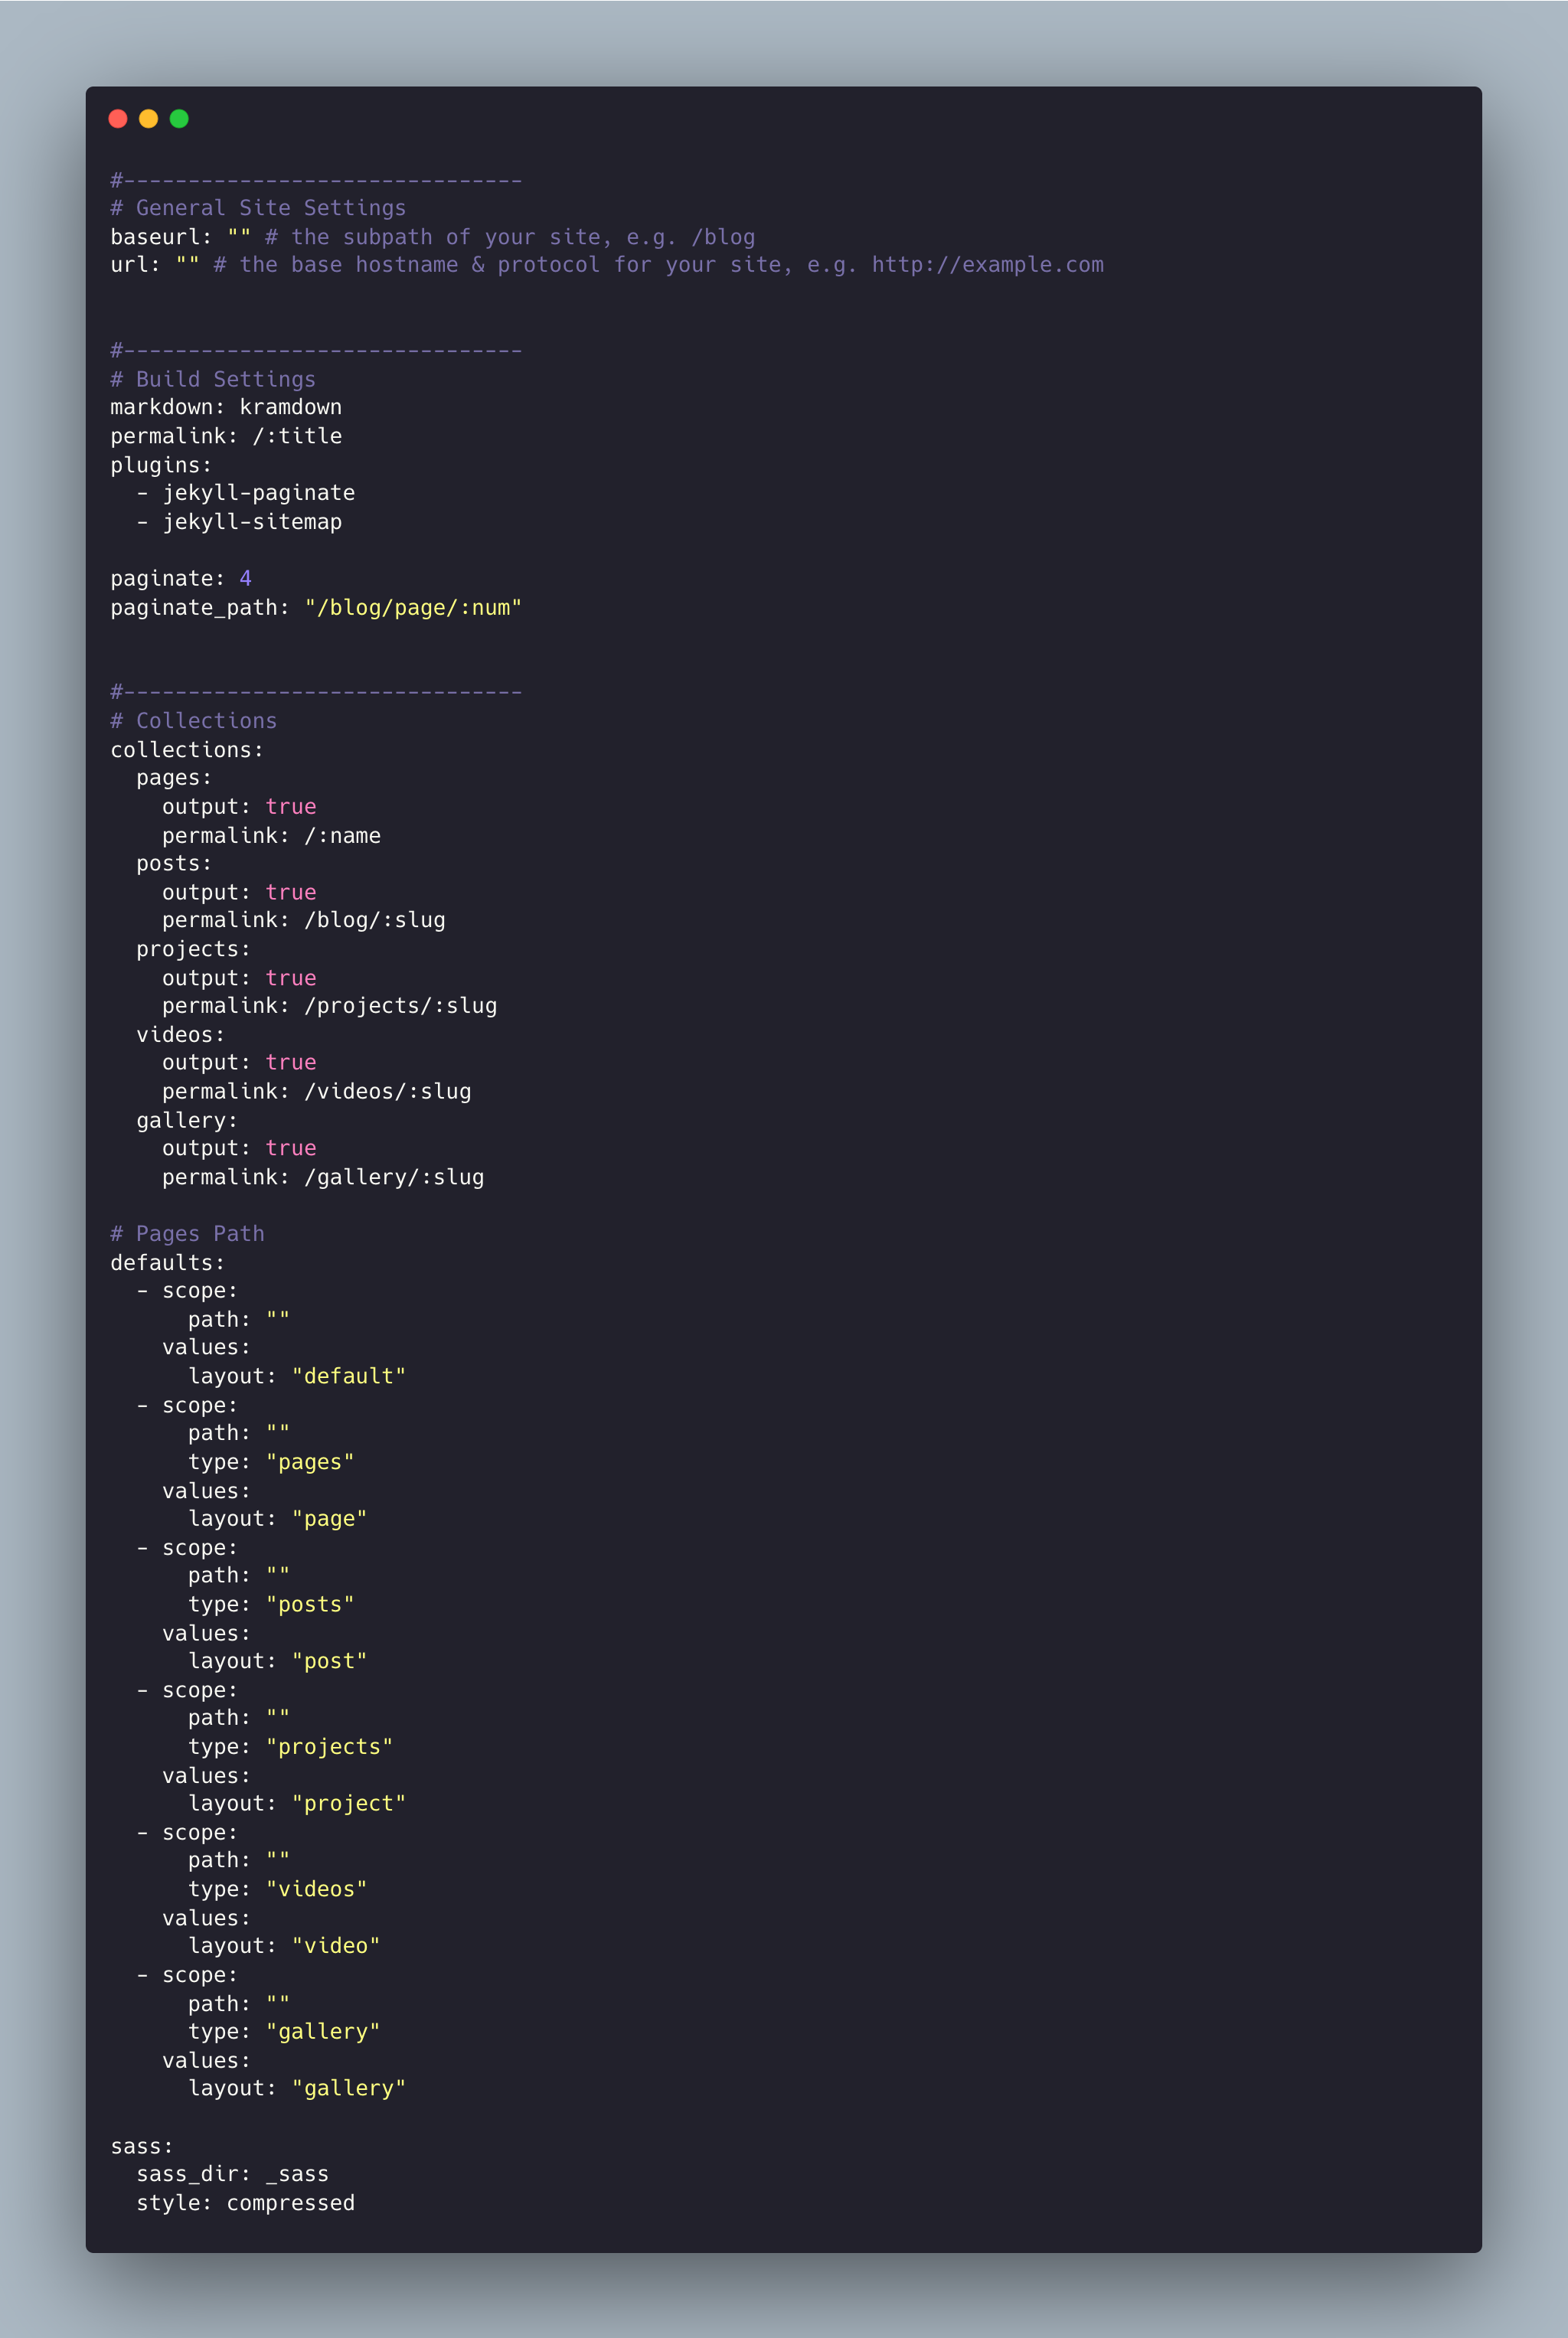Click the 'baseurl:' key

point(161,237)
